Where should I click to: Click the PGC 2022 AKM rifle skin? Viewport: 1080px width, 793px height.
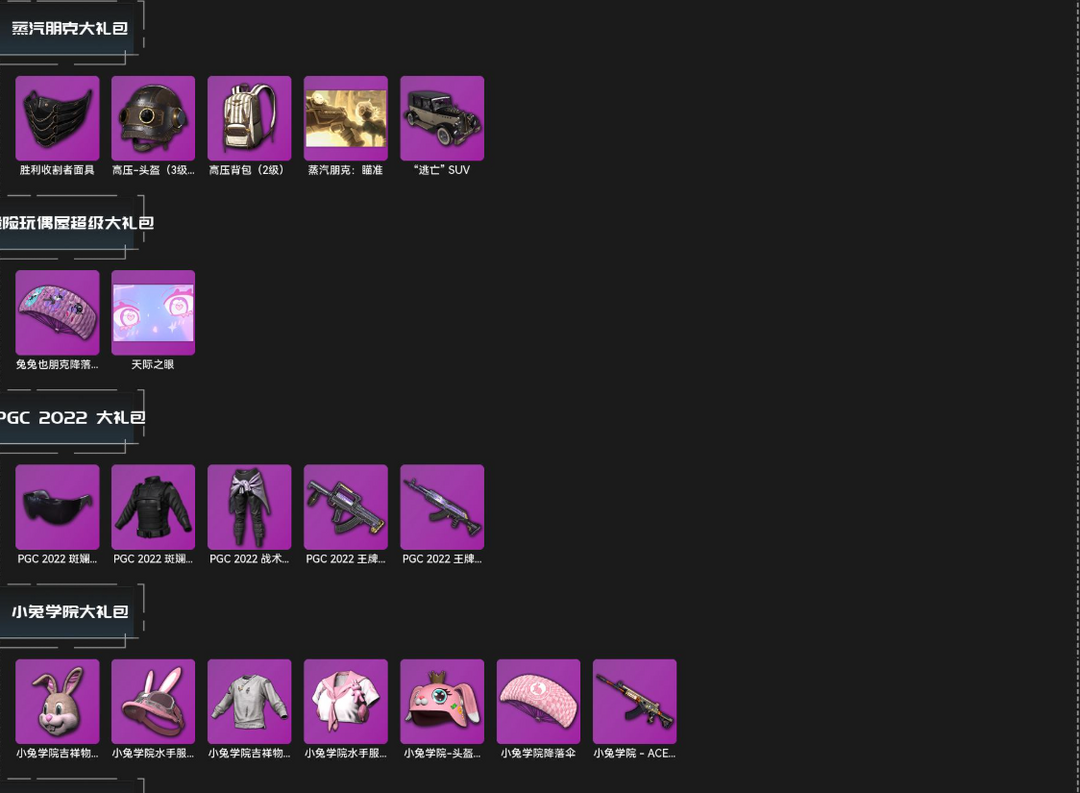tap(442, 507)
